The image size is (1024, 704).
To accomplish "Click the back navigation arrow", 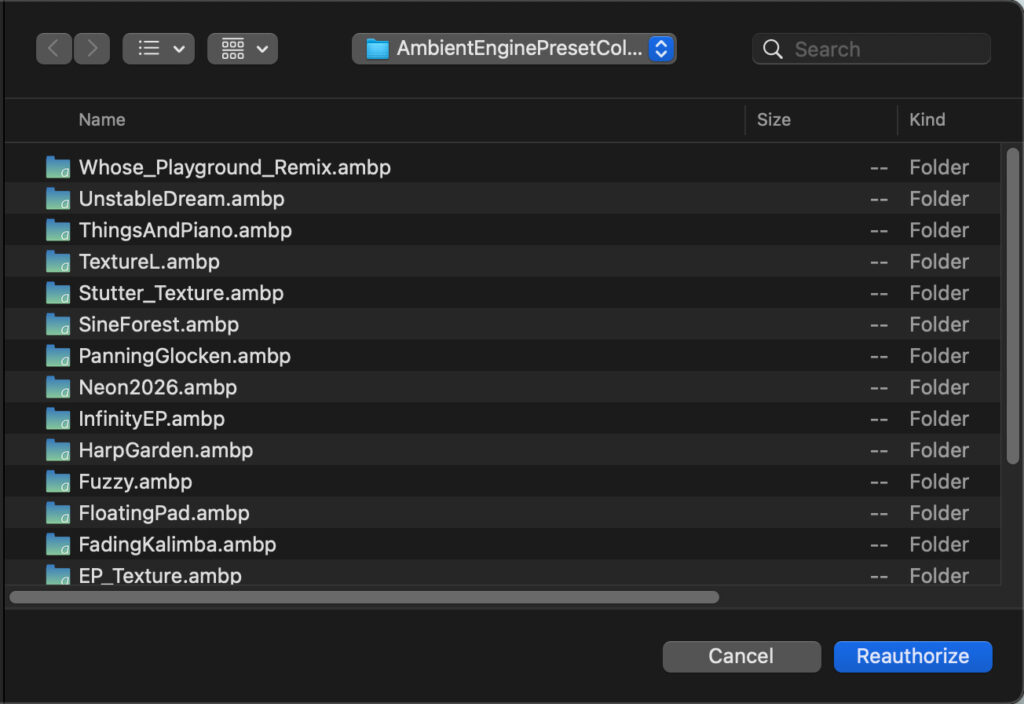I will coord(55,48).
